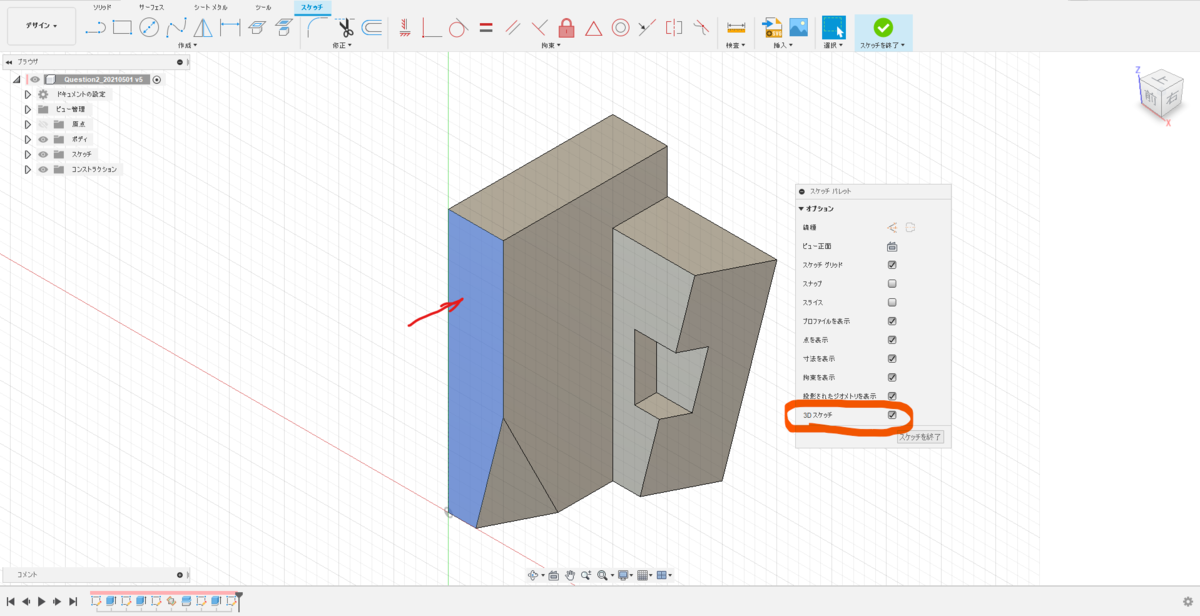Open the 挿入 dropdown menu
Viewport: 1200px width, 616px height.
tap(785, 45)
